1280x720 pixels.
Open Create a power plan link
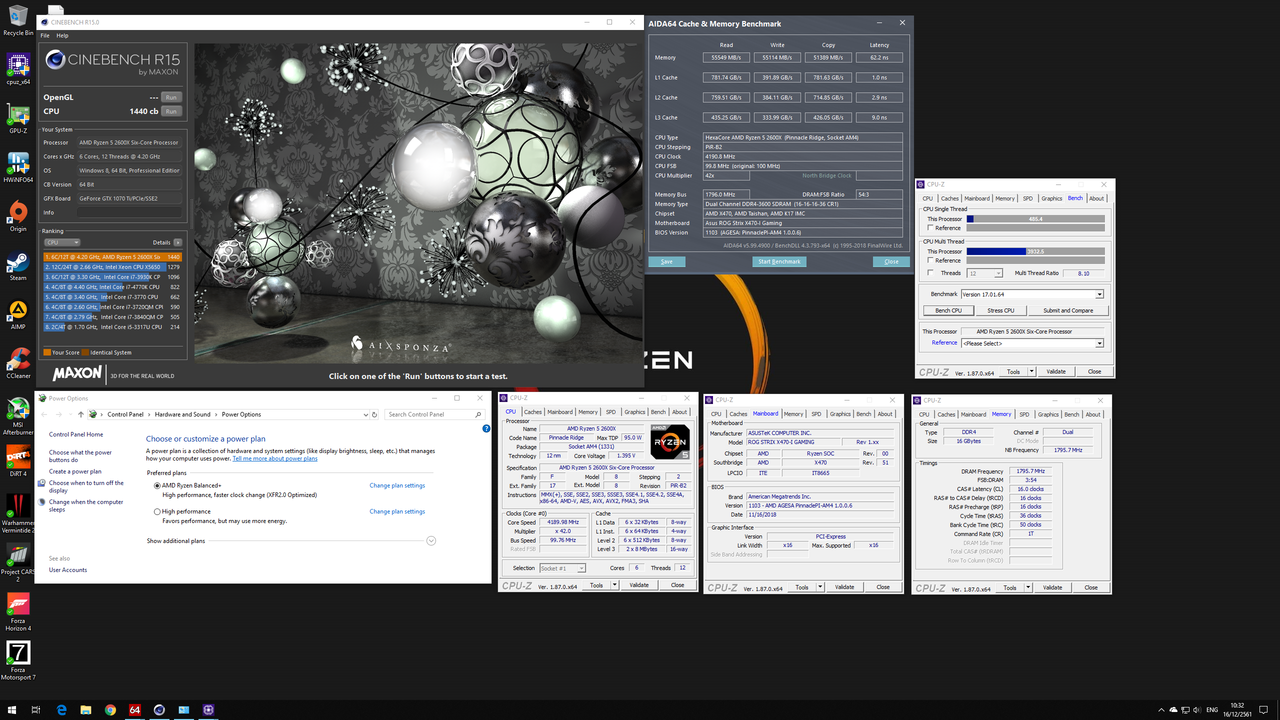click(x=75, y=472)
